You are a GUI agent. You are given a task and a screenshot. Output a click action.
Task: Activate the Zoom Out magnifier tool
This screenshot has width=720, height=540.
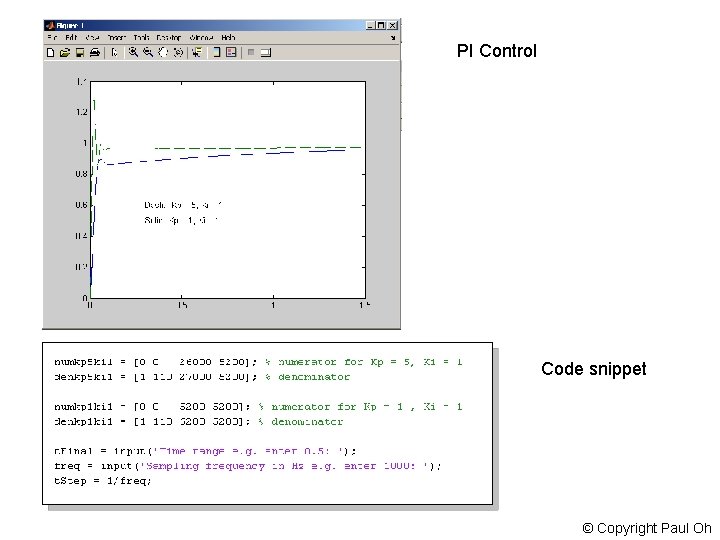point(148,52)
